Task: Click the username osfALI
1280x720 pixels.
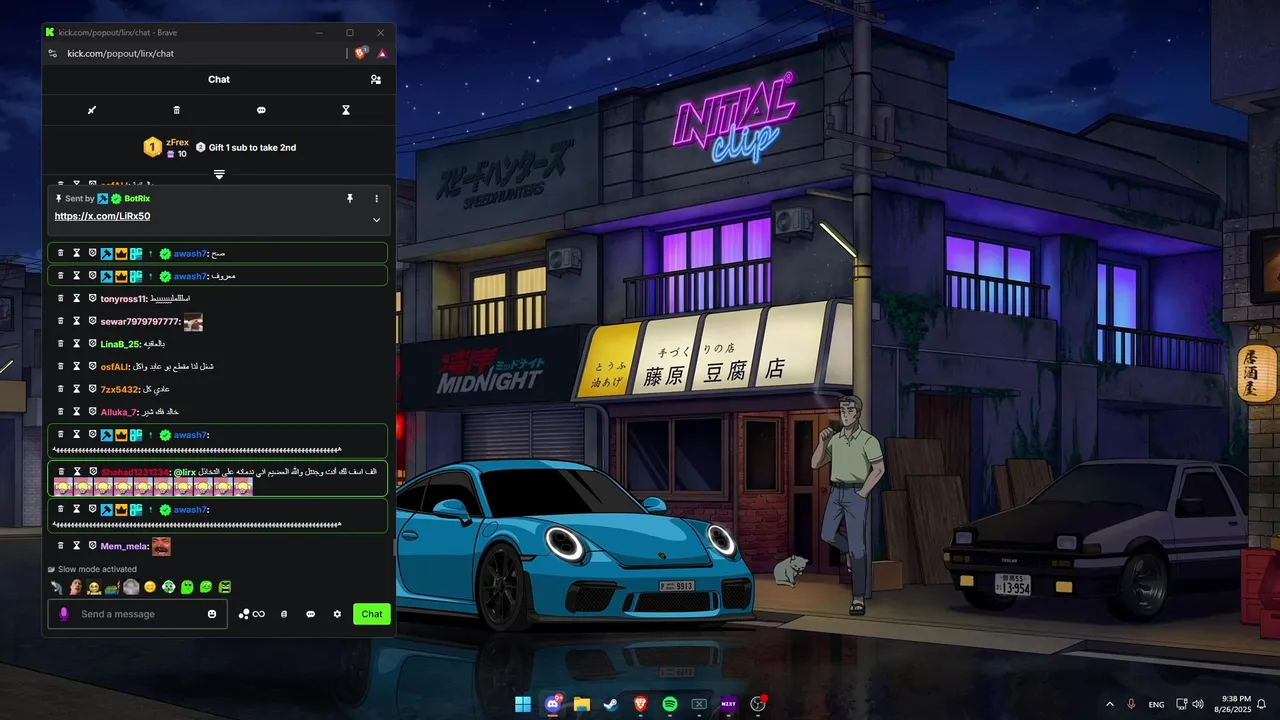Action: click(115, 366)
